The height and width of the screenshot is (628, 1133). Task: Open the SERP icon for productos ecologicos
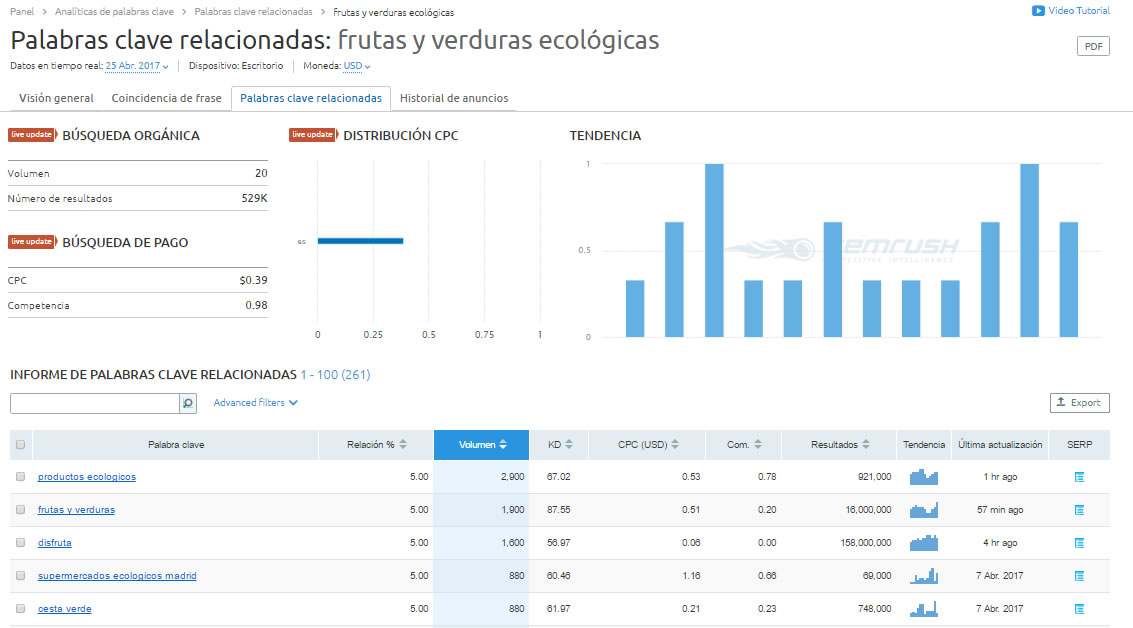pos(1079,477)
